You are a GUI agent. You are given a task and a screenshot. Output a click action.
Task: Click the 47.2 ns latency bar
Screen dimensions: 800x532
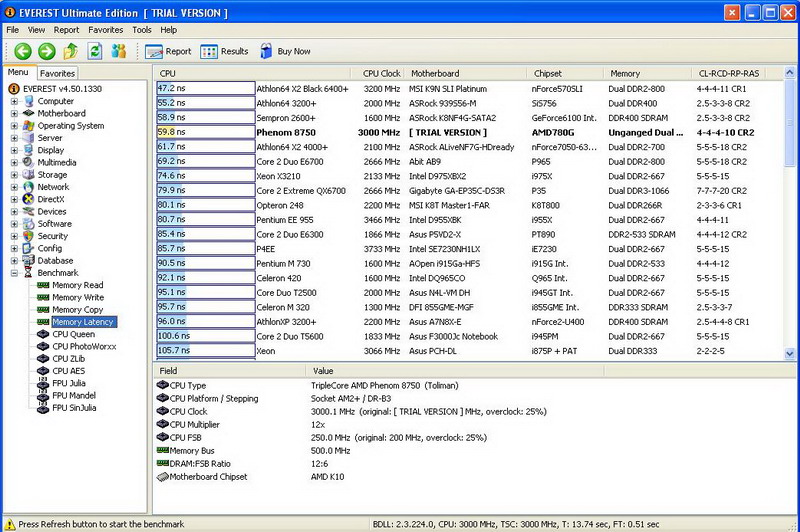coord(206,89)
